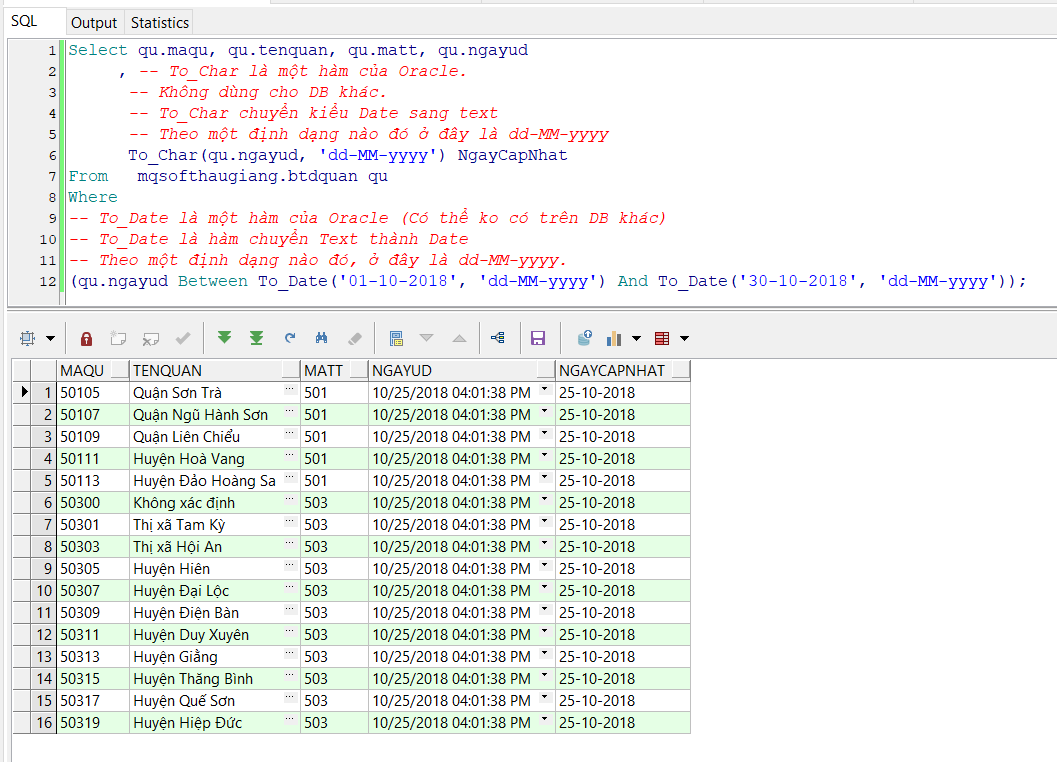Open the Statistics tab

(x=158, y=22)
